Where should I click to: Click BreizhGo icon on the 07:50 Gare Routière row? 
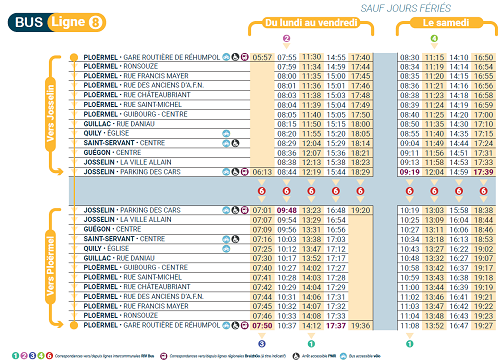(x=245, y=325)
